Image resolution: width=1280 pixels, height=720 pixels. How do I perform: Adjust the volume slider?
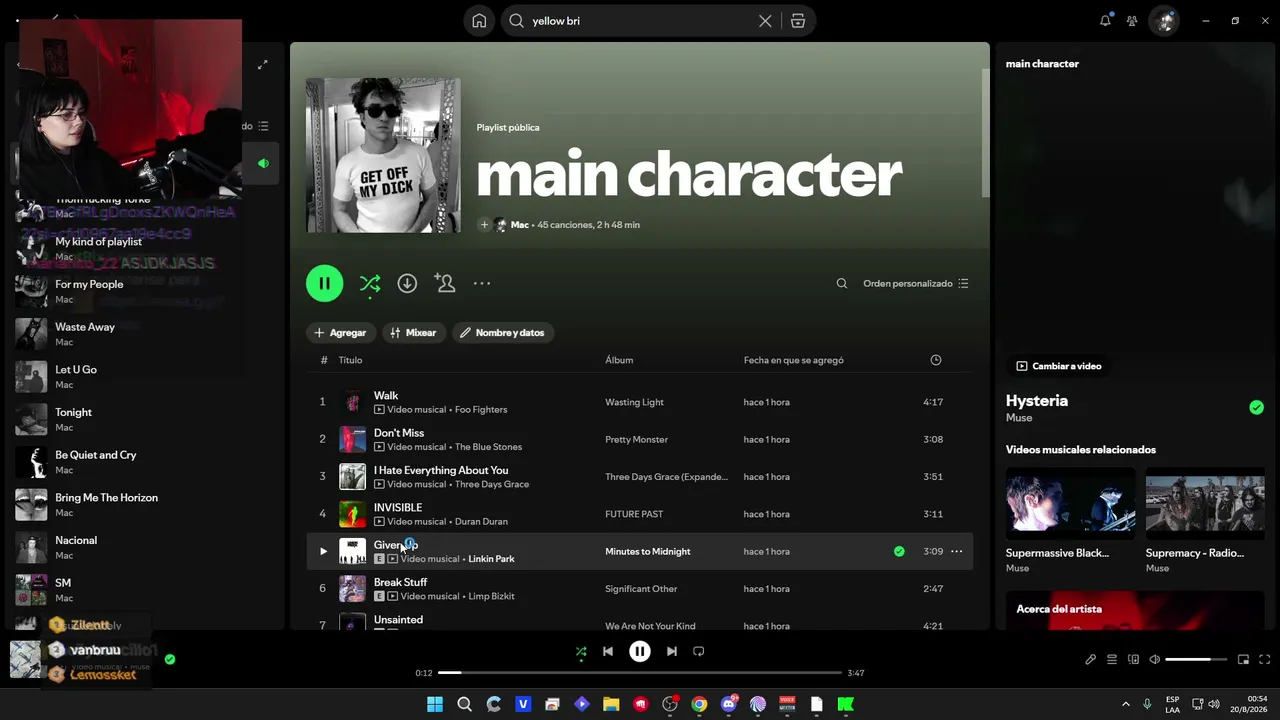coord(1196,660)
